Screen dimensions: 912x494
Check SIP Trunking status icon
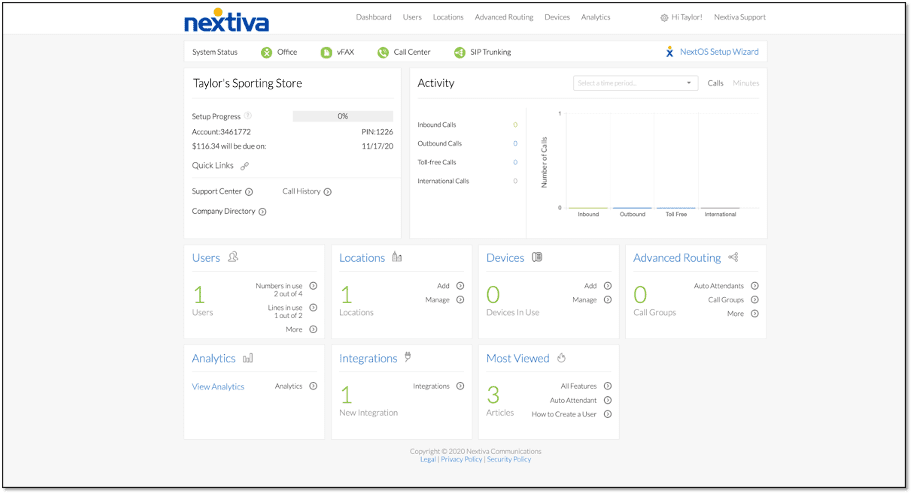click(x=459, y=52)
